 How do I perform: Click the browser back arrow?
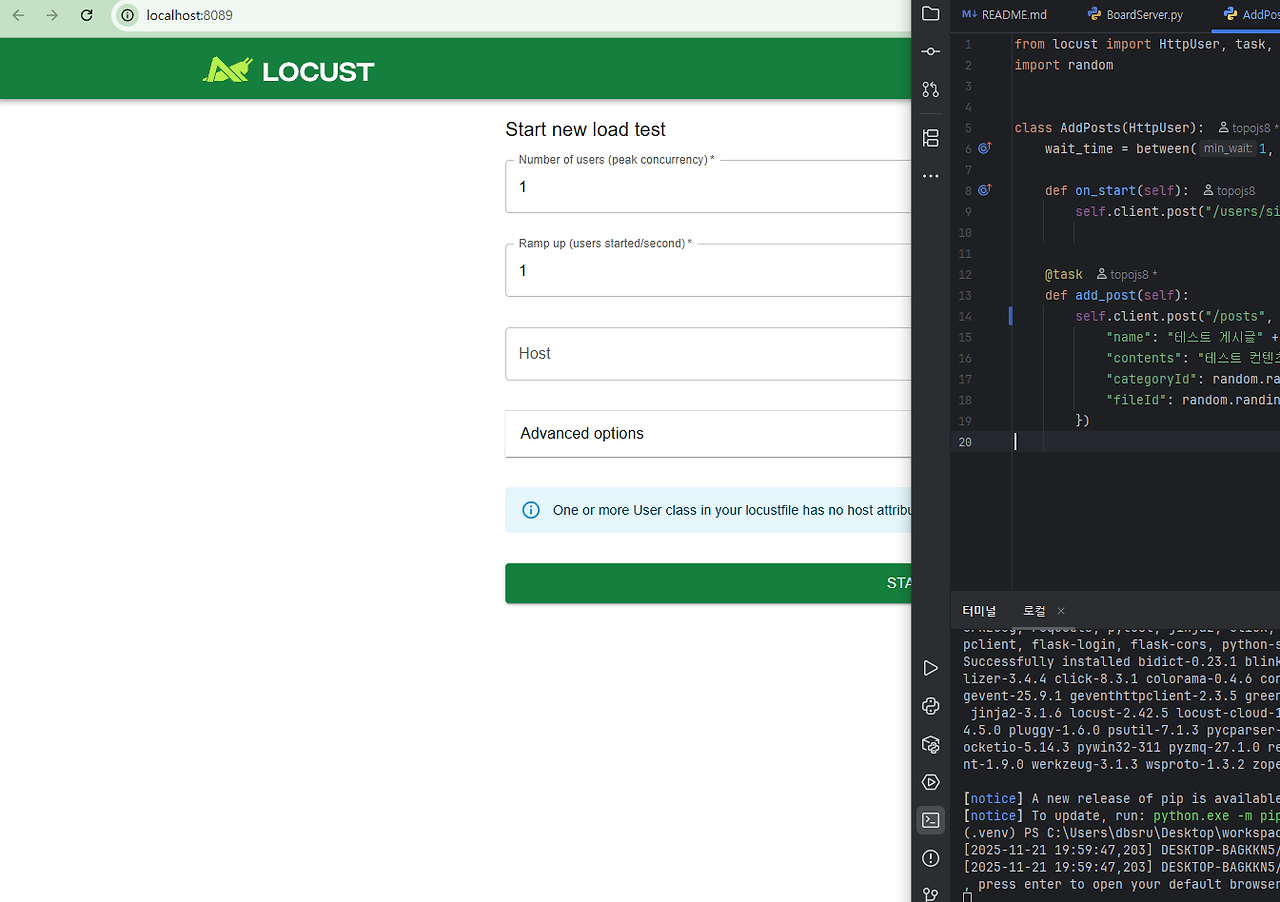pyautogui.click(x=18, y=15)
